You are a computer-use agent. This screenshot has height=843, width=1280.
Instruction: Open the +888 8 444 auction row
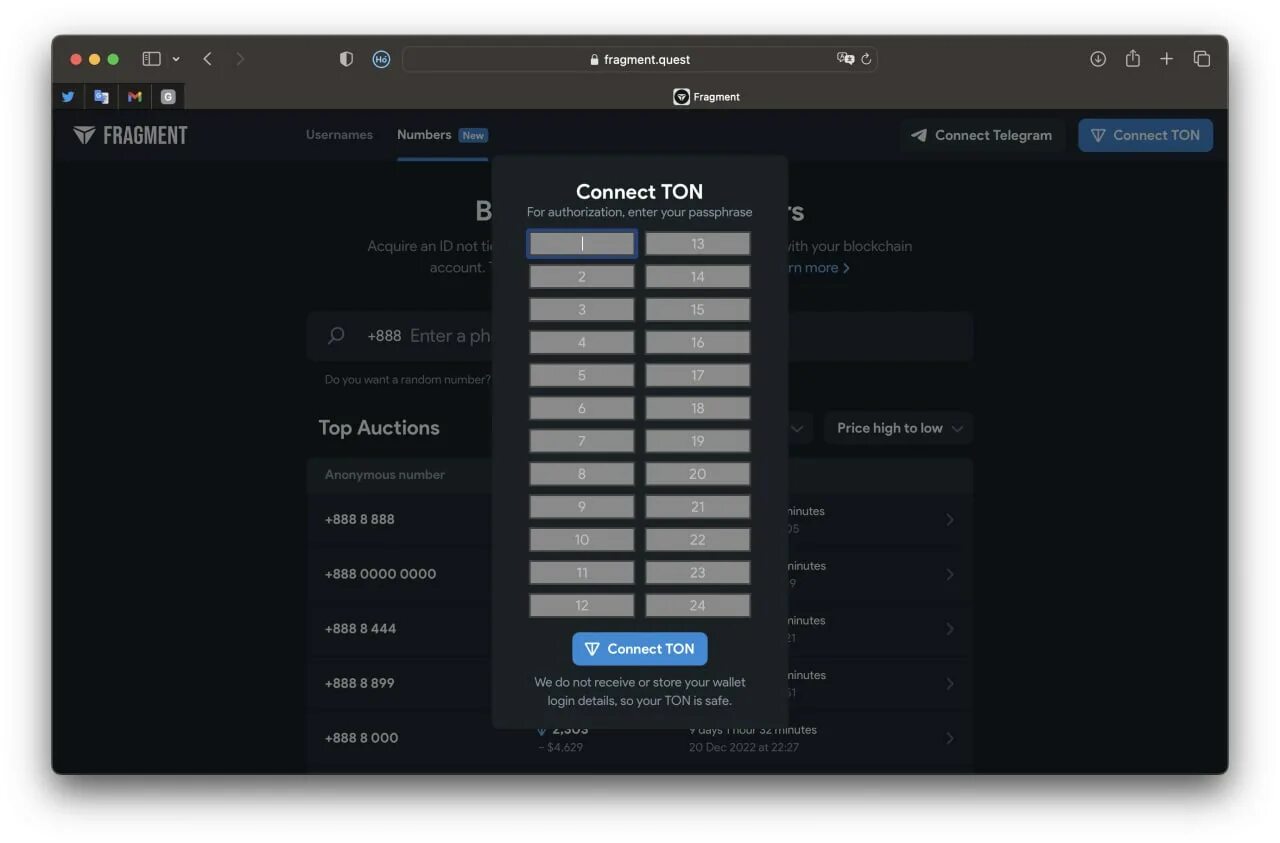point(640,629)
